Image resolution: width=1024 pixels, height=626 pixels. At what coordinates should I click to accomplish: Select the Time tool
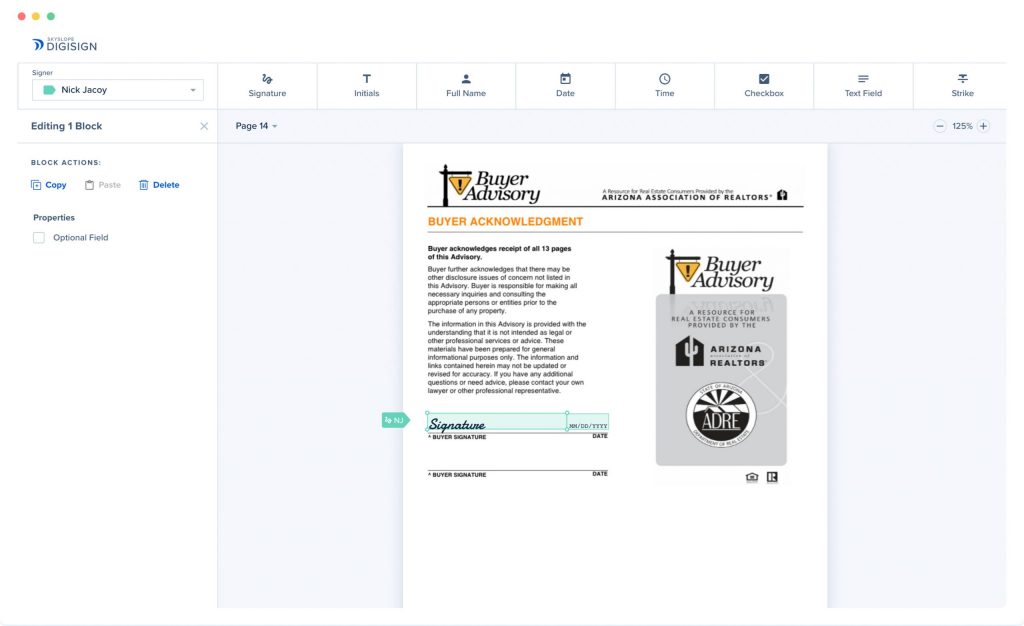click(x=664, y=85)
